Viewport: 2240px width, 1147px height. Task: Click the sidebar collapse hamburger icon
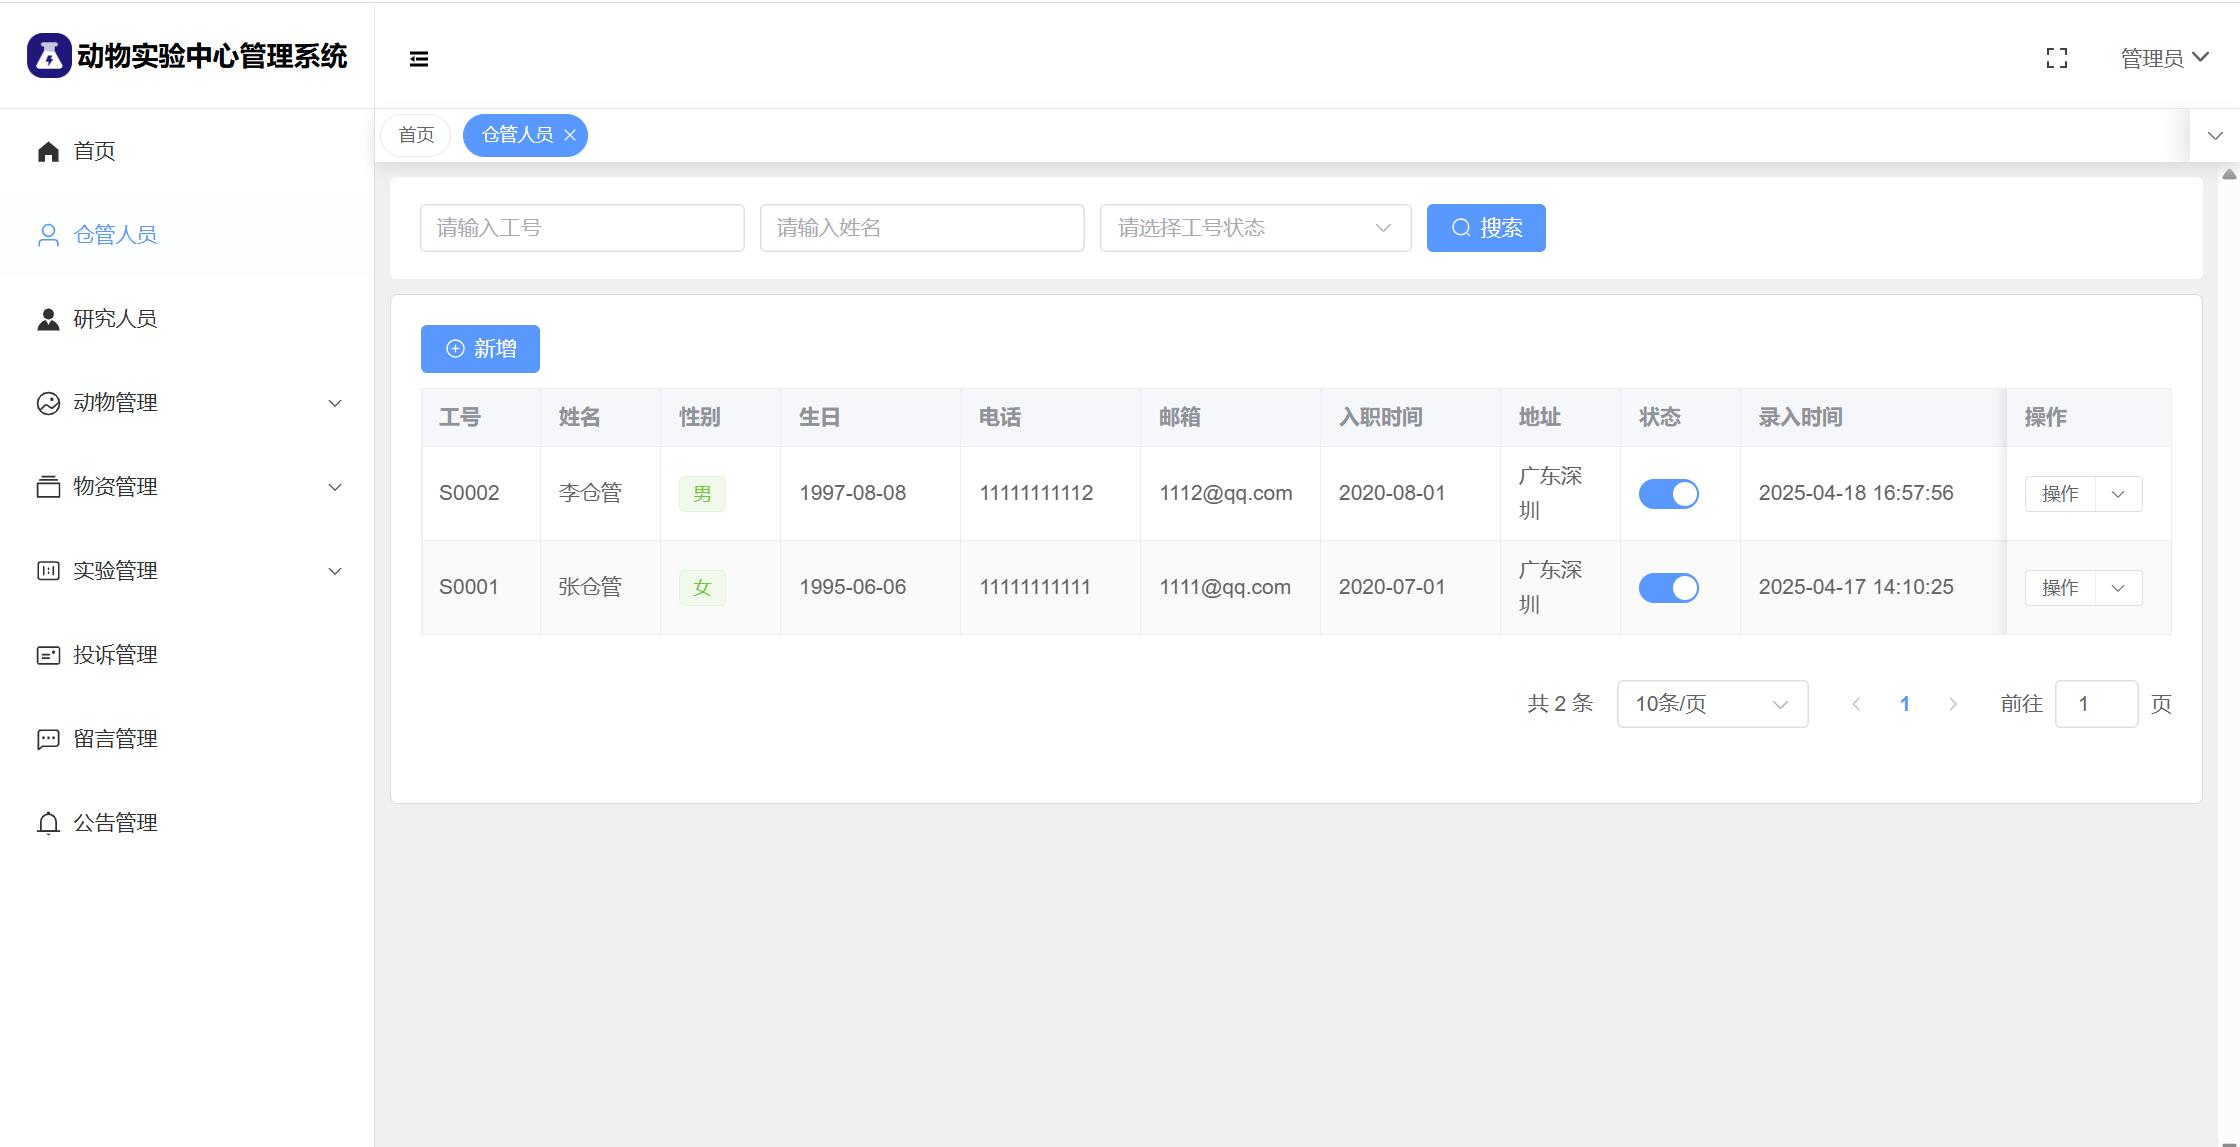pyautogui.click(x=419, y=59)
